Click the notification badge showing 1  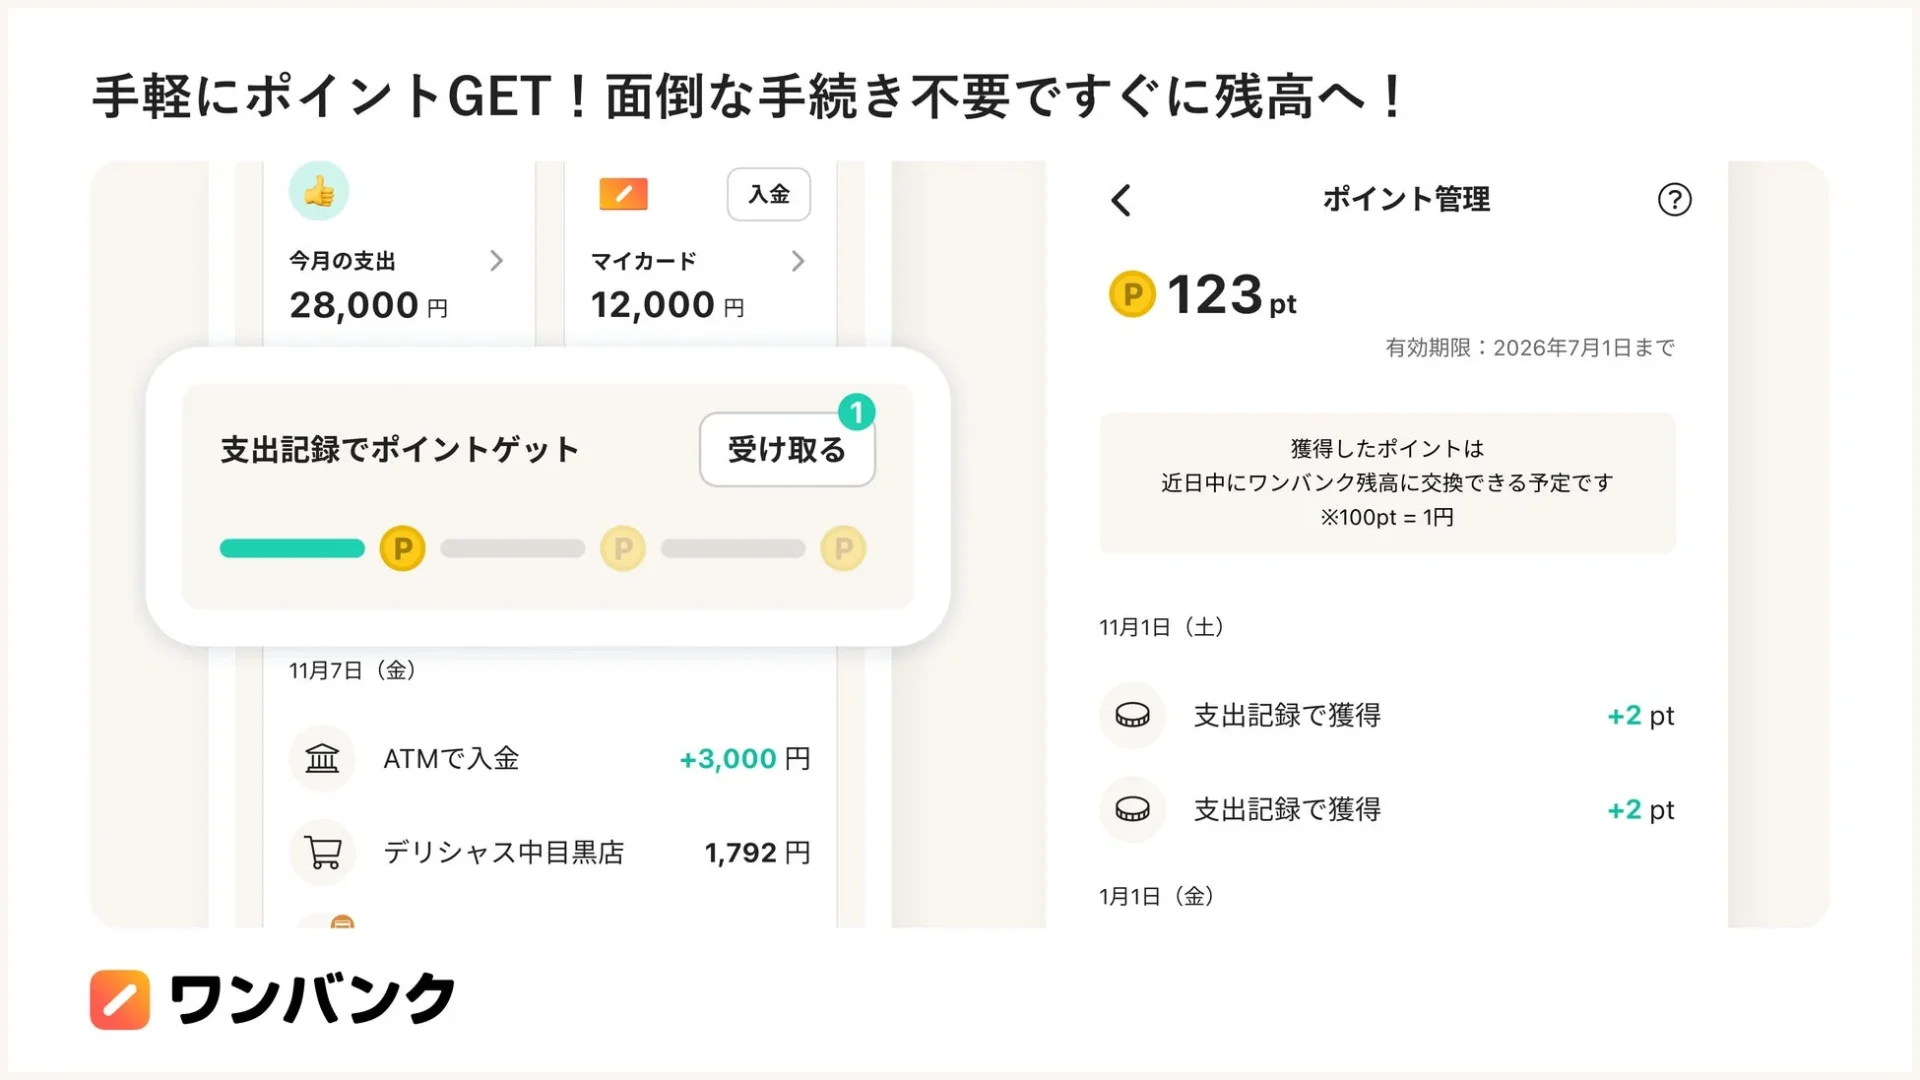click(x=857, y=410)
